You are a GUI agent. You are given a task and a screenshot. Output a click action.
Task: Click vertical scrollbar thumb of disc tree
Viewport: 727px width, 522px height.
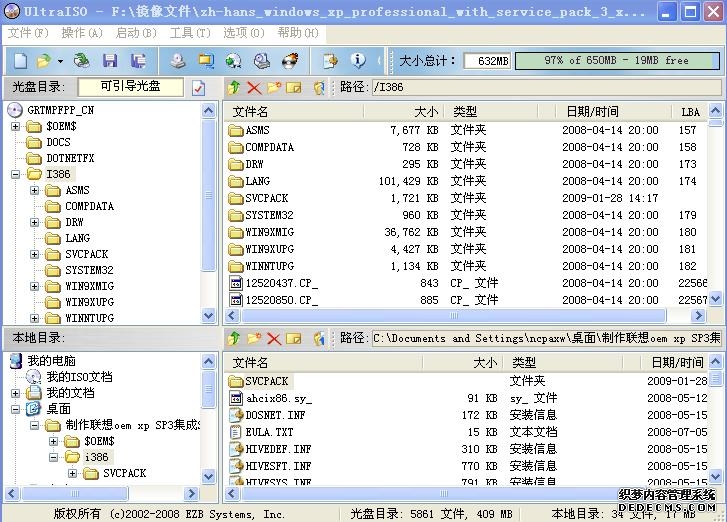point(209,195)
